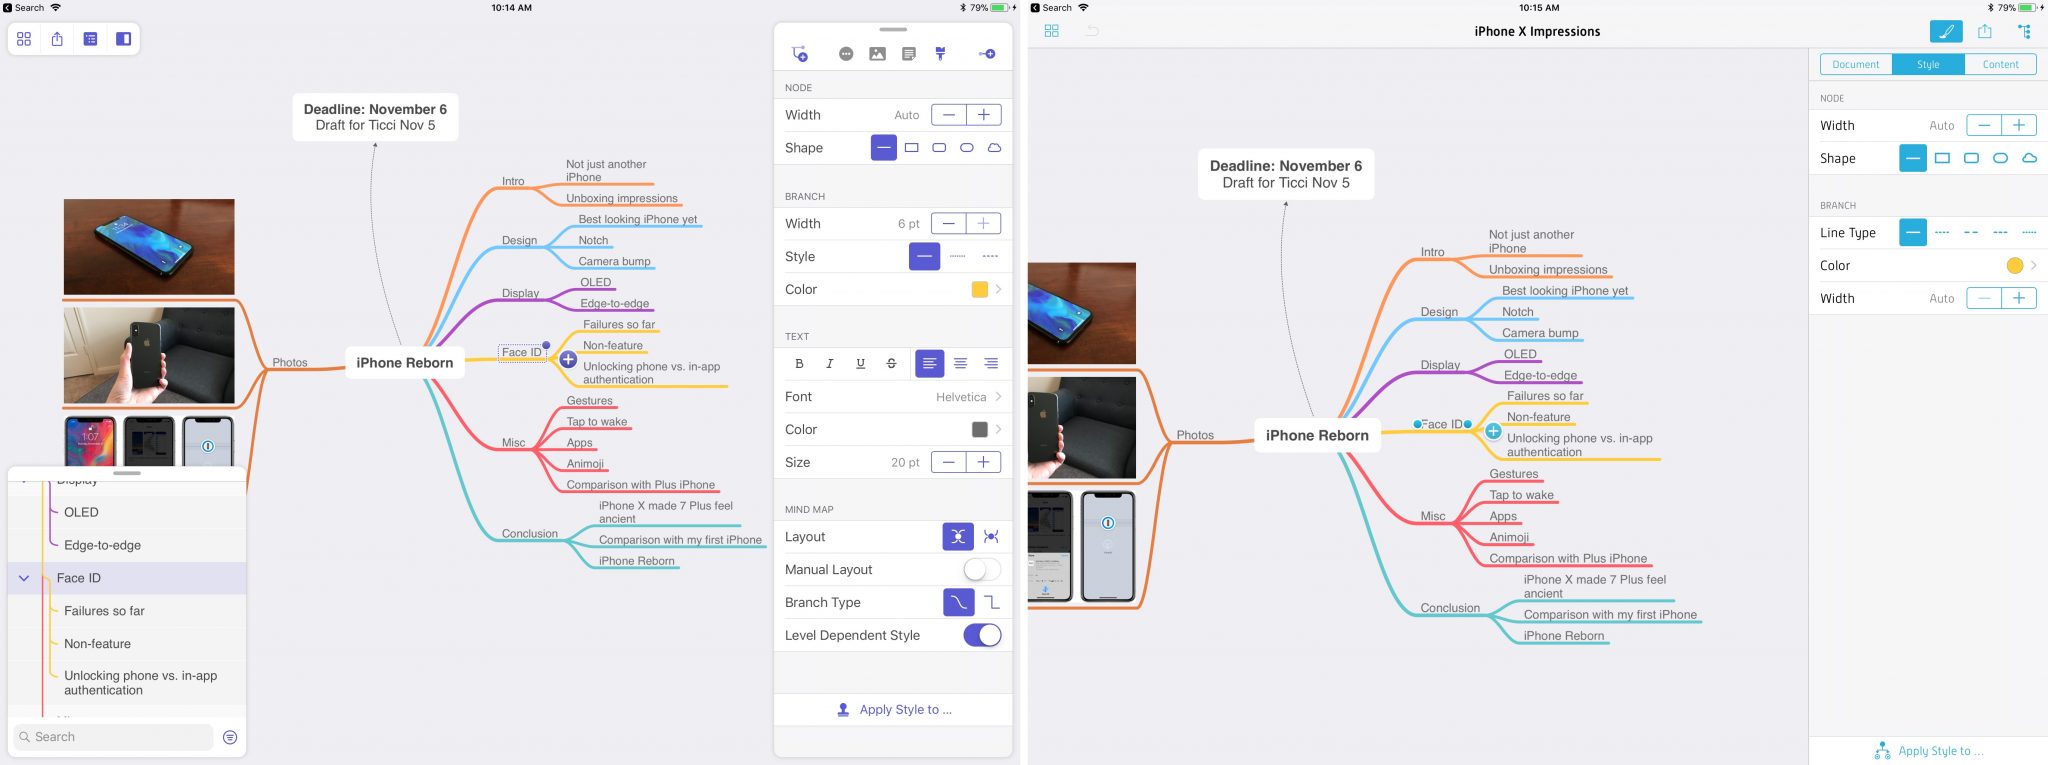Toggle the outline list icon in left toolbar
The width and height of the screenshot is (2048, 765).
tap(90, 39)
